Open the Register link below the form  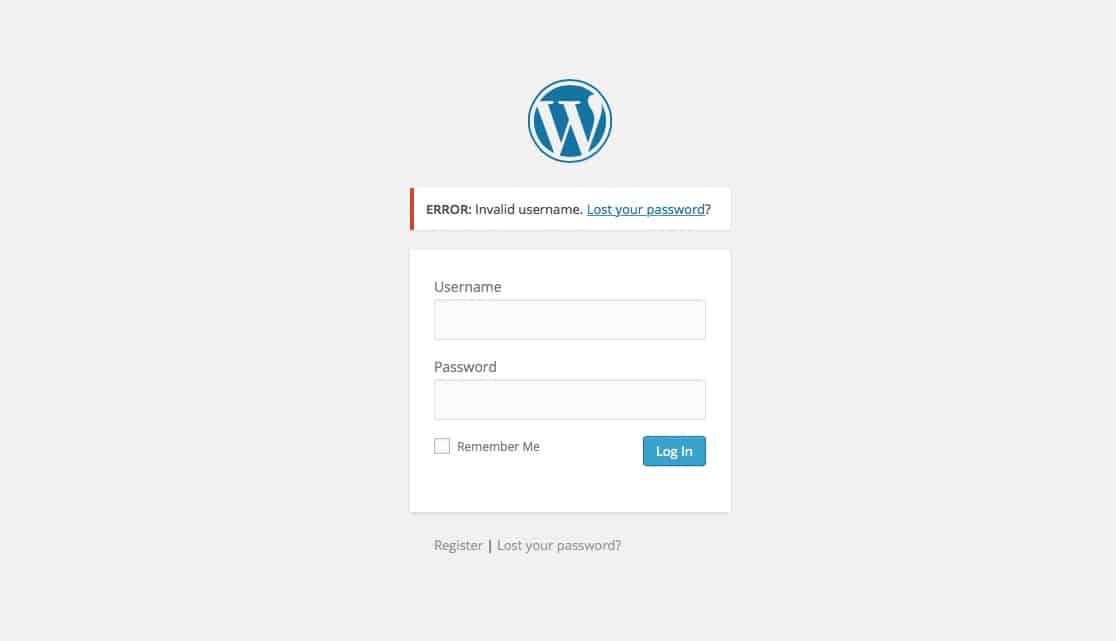pos(458,545)
